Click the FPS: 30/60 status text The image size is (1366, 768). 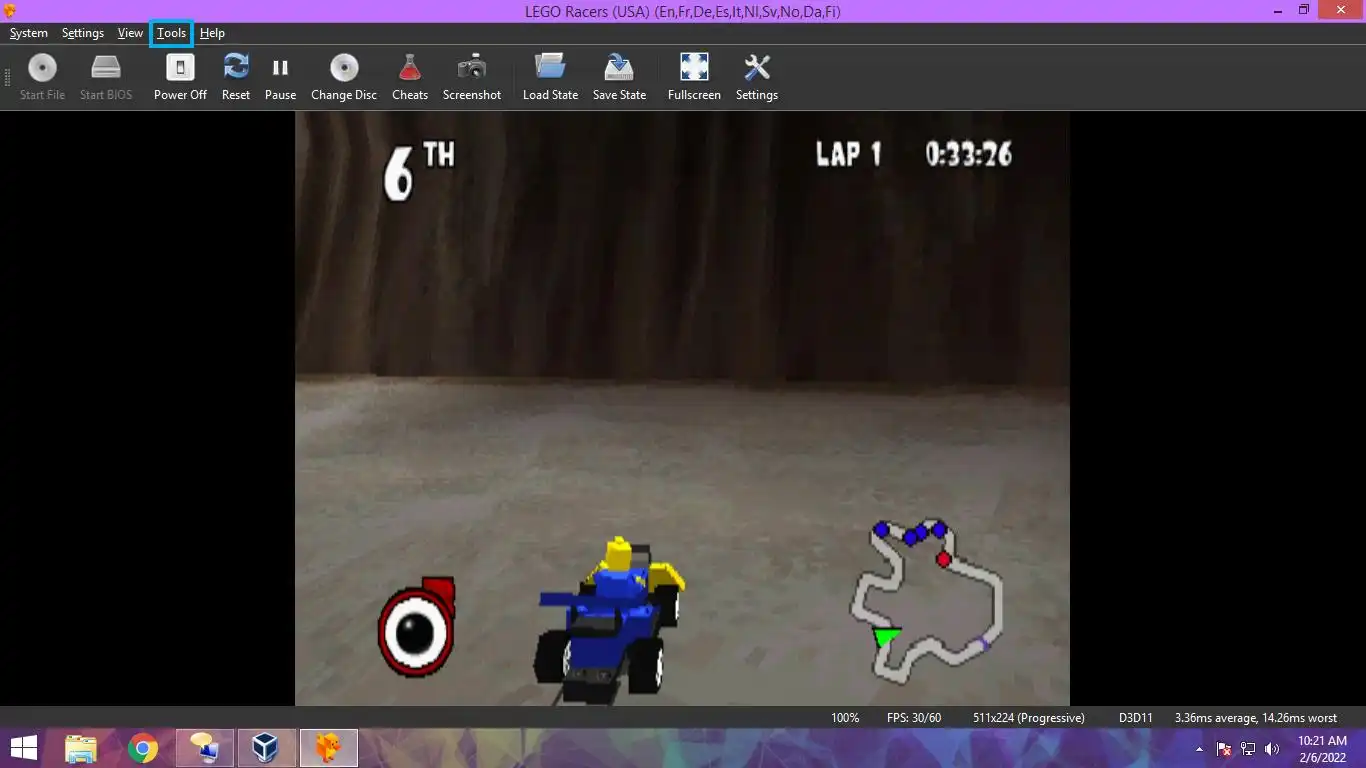(914, 718)
